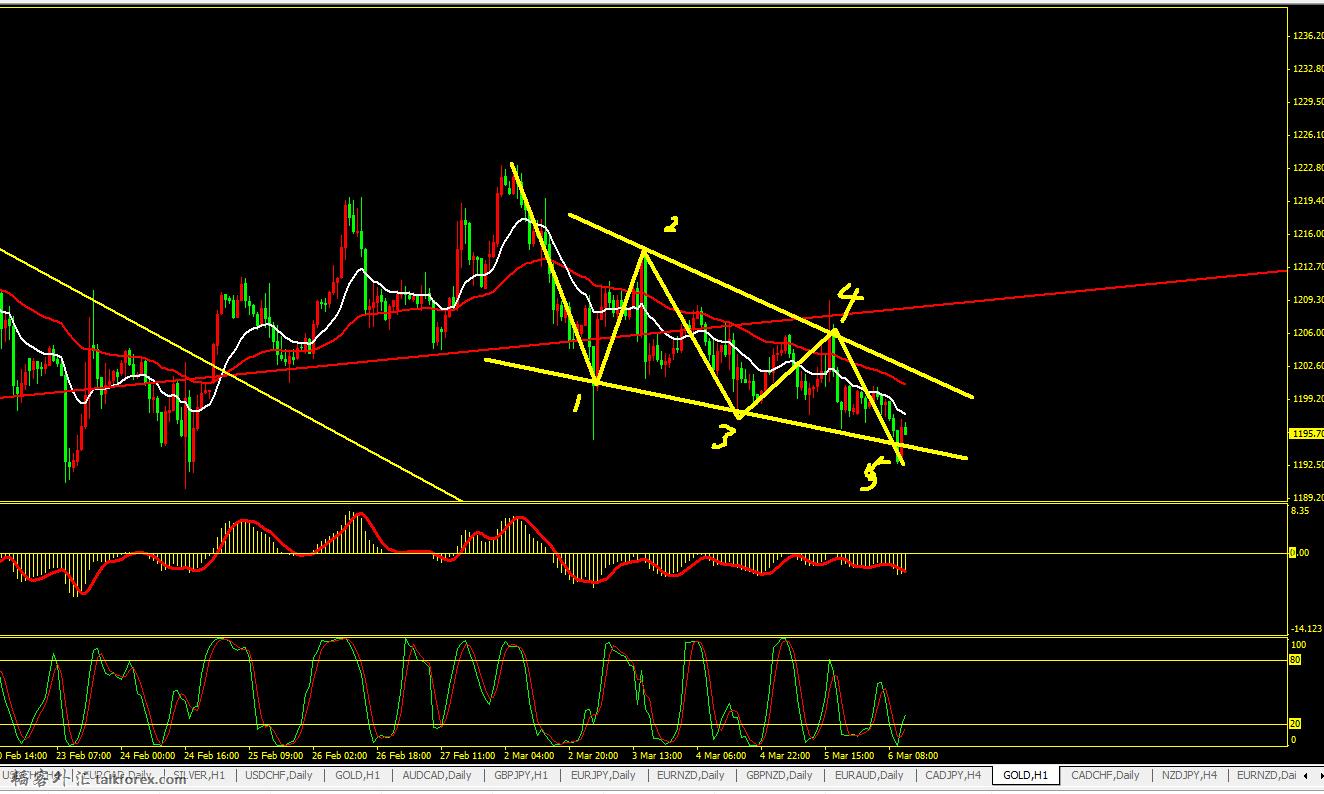This screenshot has height=794, width=1324.
Task: Click the stochastic level 80 label
Action: [x=1296, y=660]
